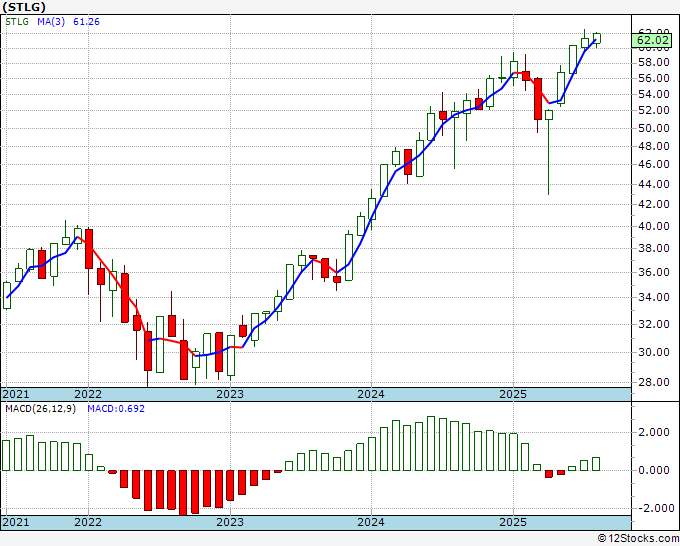Image resolution: width=680 pixels, height=546 pixels.
Task: Select the 46.00 price axis label
Action: pos(654,164)
